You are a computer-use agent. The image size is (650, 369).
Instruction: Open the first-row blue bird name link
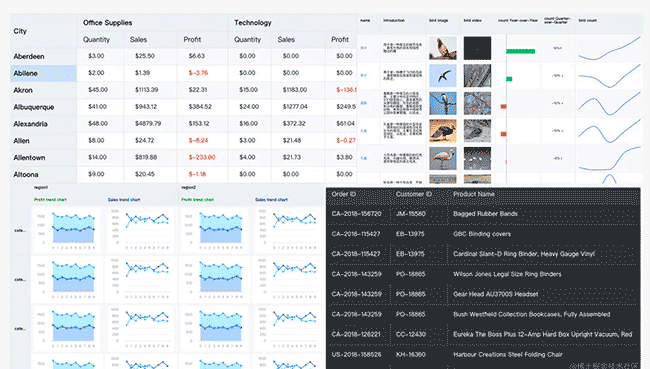pyautogui.click(x=364, y=48)
